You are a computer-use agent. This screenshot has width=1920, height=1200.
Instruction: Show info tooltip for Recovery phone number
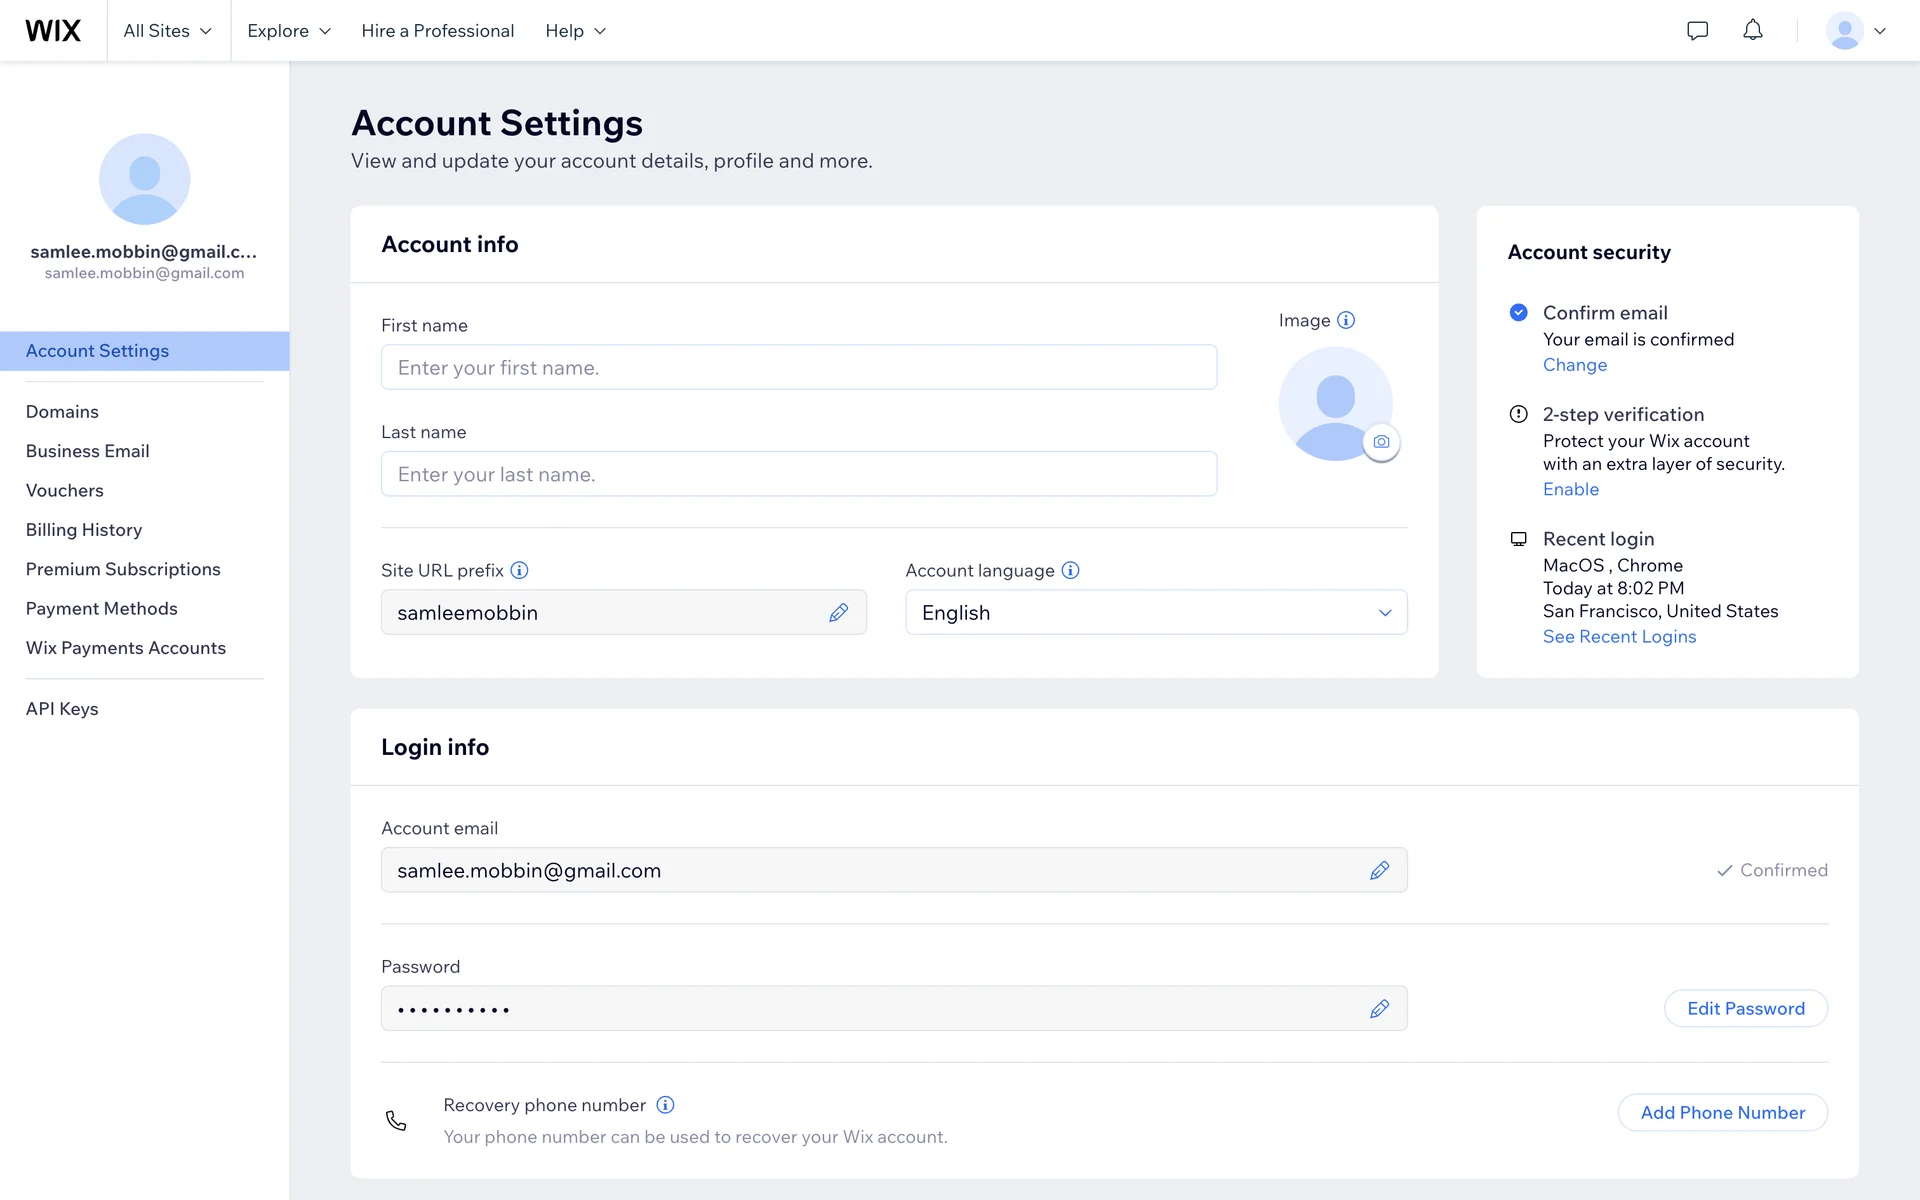point(665,1105)
